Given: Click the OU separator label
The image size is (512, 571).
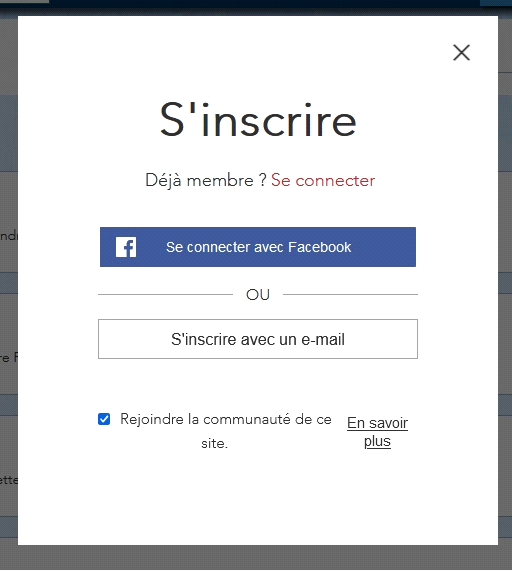Looking at the screenshot, I should (258, 295).
